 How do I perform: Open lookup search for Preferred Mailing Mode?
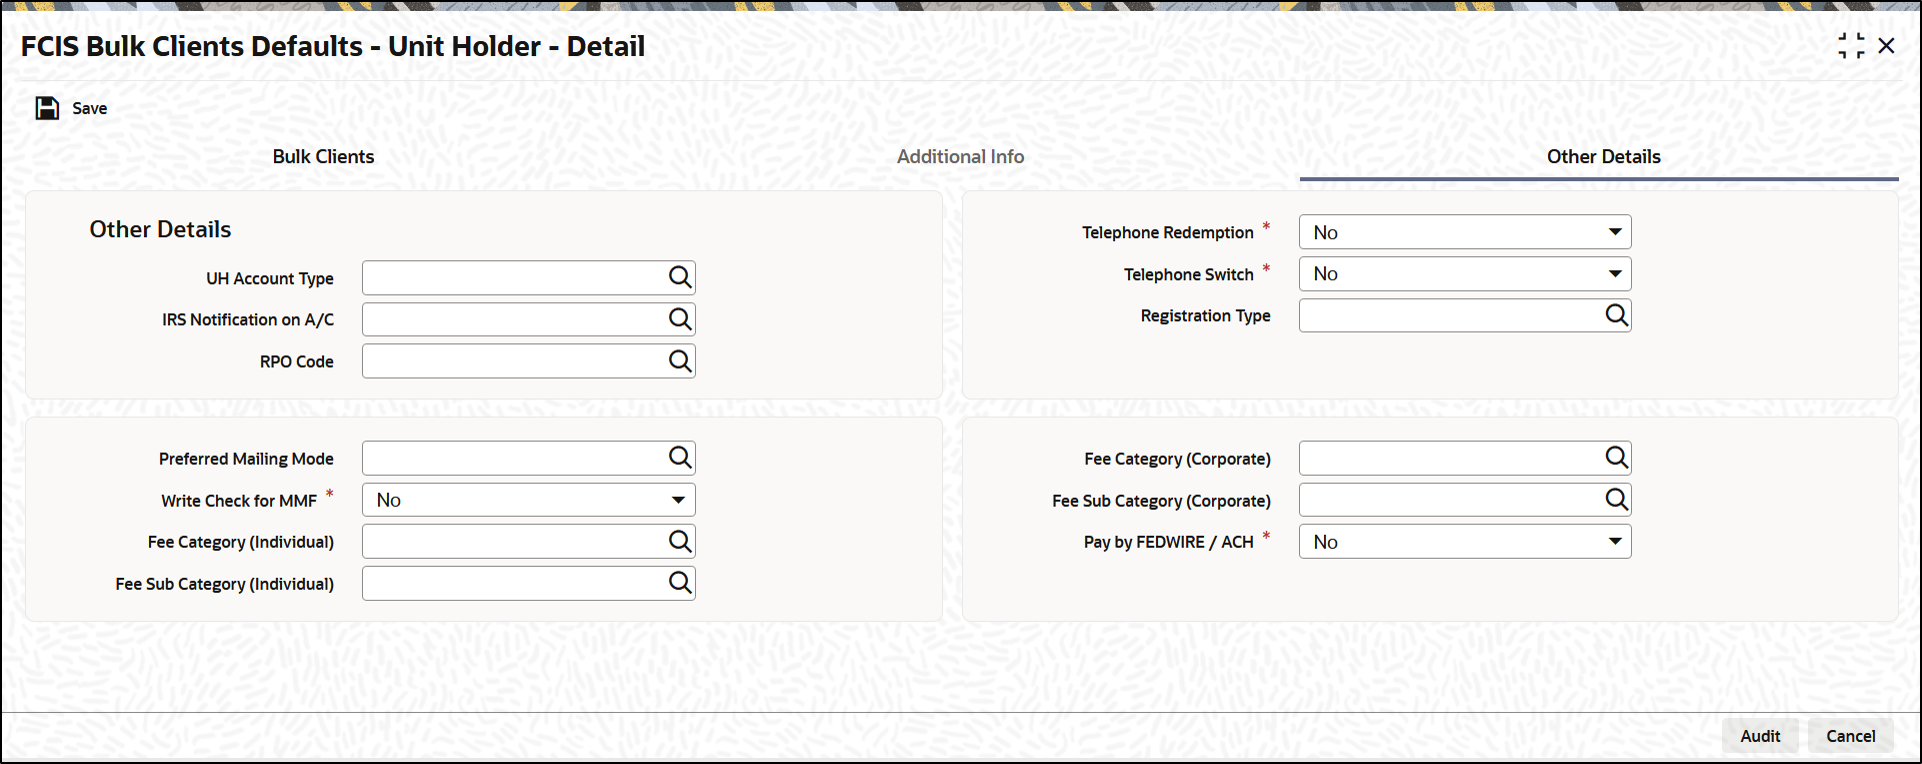pyautogui.click(x=680, y=458)
